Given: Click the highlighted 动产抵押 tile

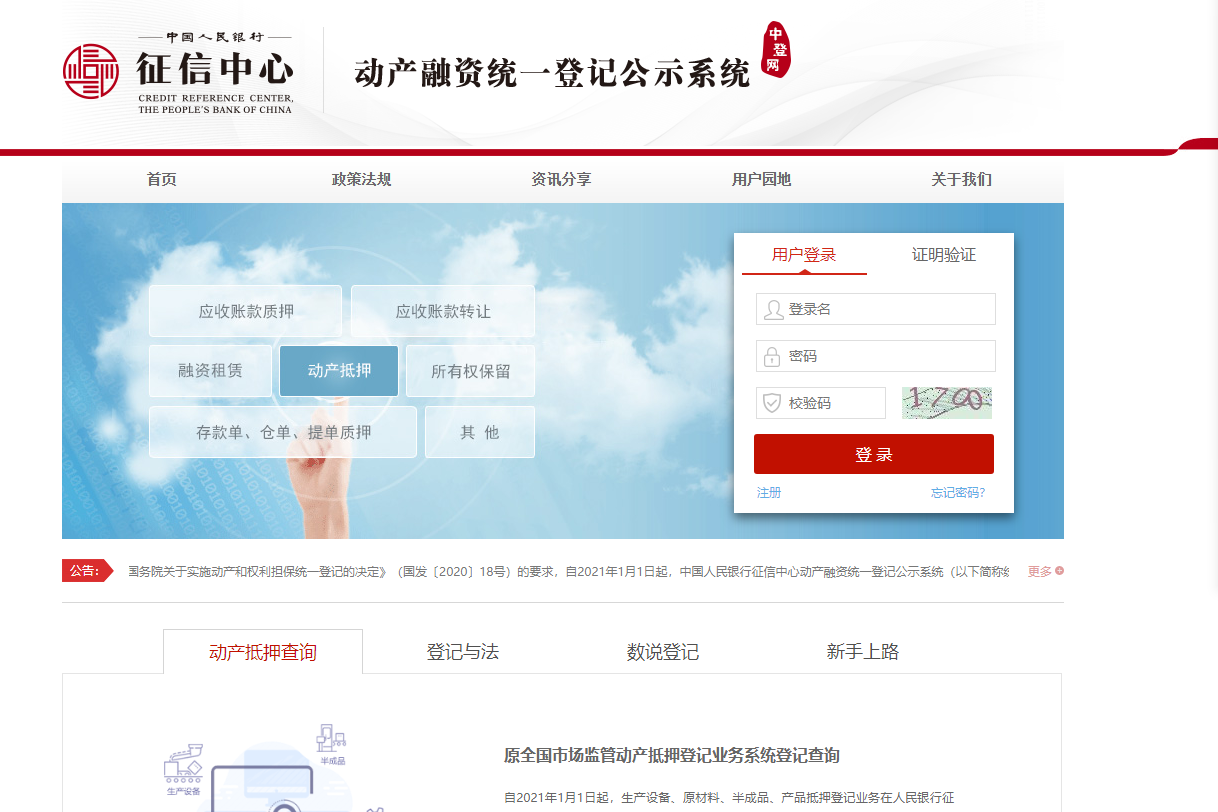Looking at the screenshot, I should (x=339, y=371).
